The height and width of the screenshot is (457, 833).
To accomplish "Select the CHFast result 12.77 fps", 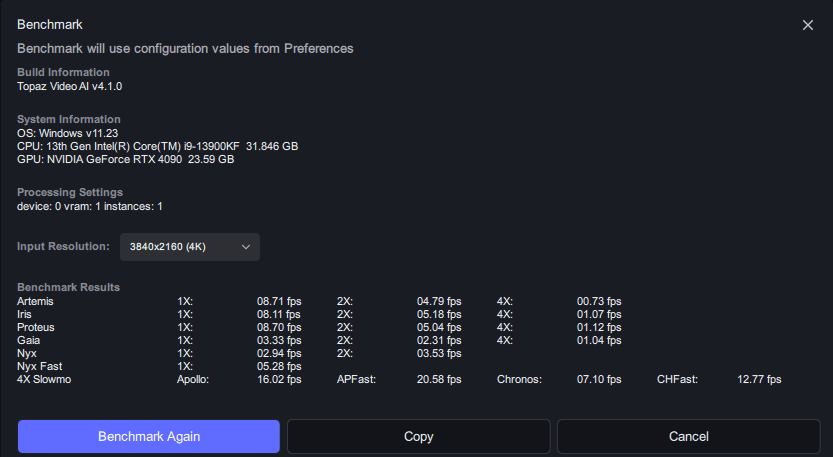I will tap(759, 379).
